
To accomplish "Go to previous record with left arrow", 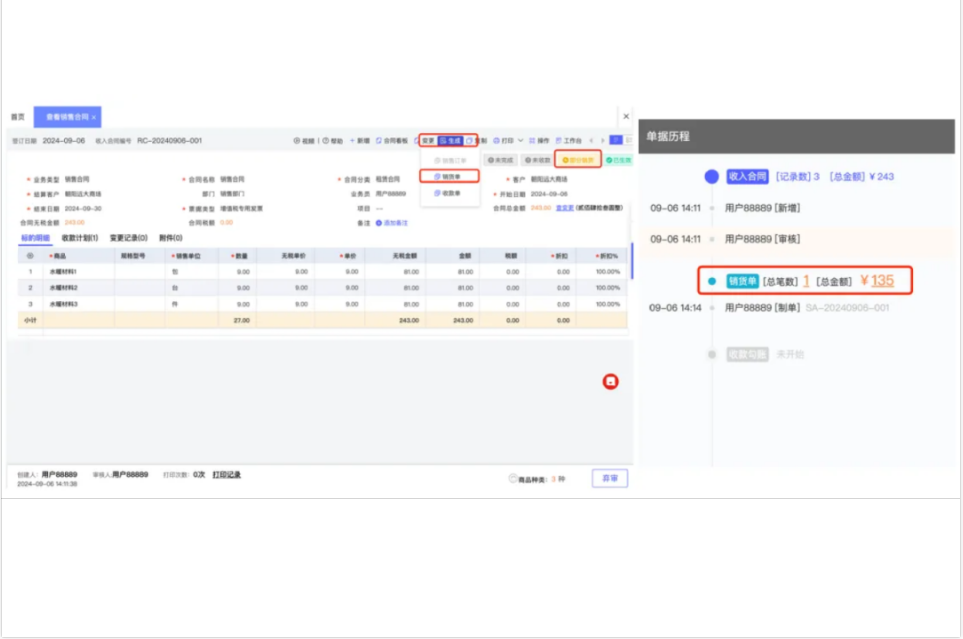I will (591, 141).
